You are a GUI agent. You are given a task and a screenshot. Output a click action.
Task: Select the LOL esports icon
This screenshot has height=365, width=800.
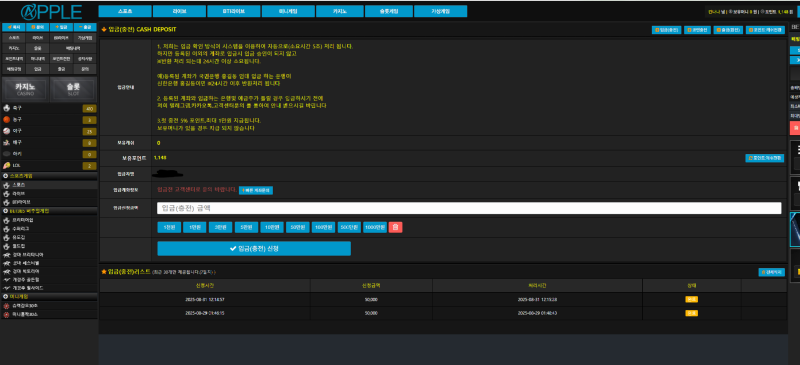7,165
